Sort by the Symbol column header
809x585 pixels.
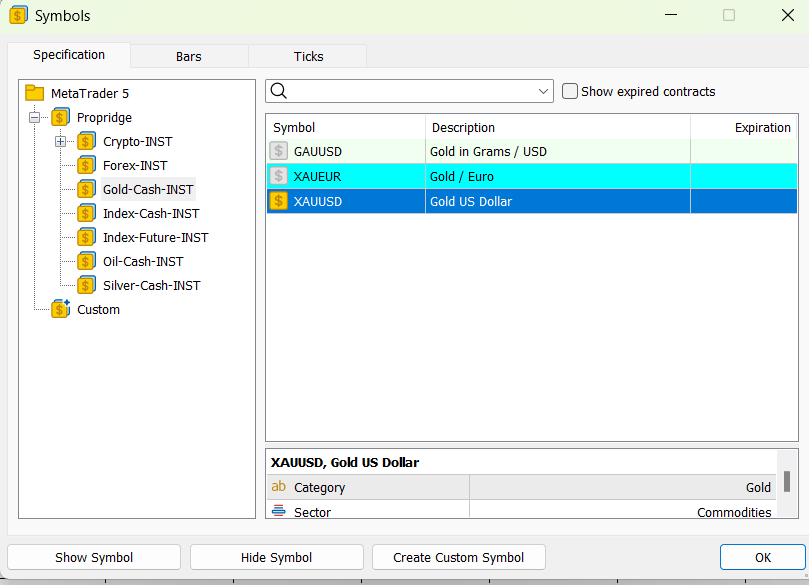point(346,127)
